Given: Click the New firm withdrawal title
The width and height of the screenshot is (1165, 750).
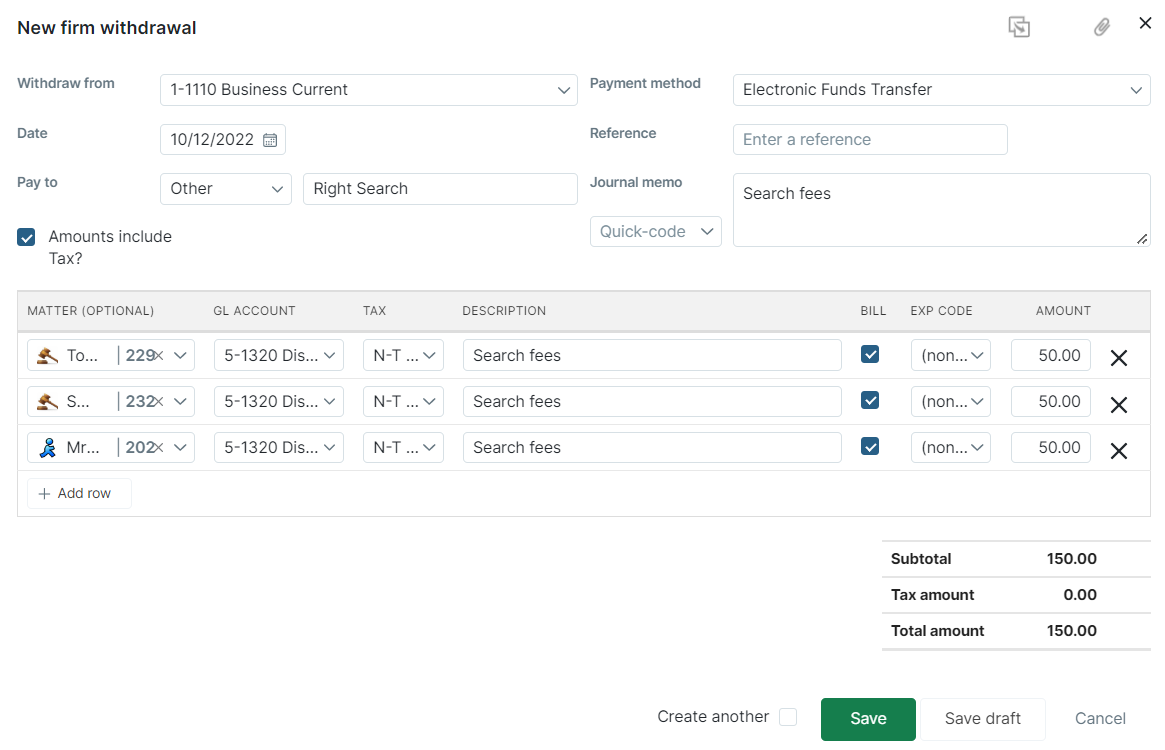Looking at the screenshot, I should coord(107,28).
